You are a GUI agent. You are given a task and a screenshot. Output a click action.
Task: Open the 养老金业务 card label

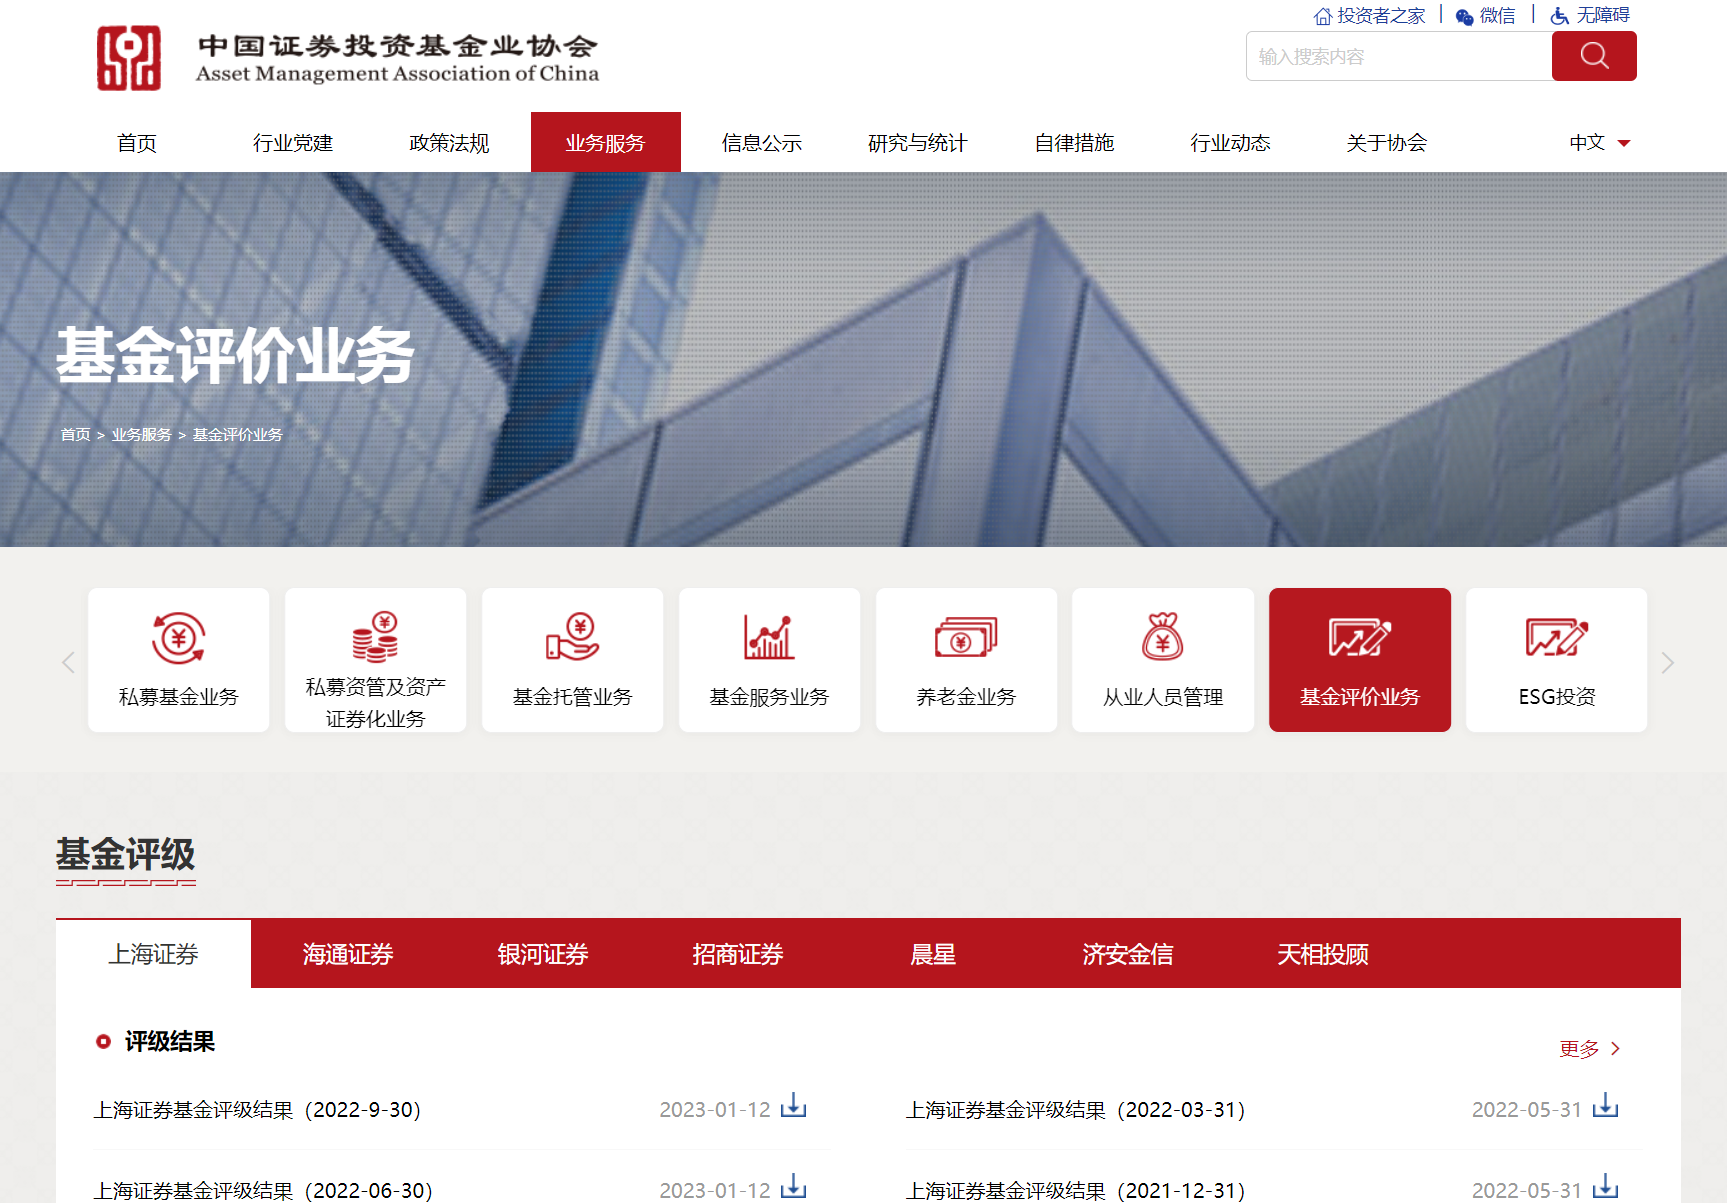click(x=966, y=697)
